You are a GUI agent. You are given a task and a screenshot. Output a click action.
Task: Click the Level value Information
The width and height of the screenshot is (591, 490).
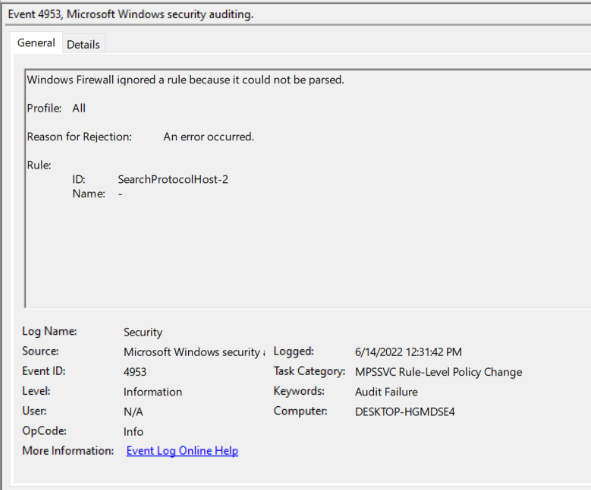pyautogui.click(x=153, y=392)
